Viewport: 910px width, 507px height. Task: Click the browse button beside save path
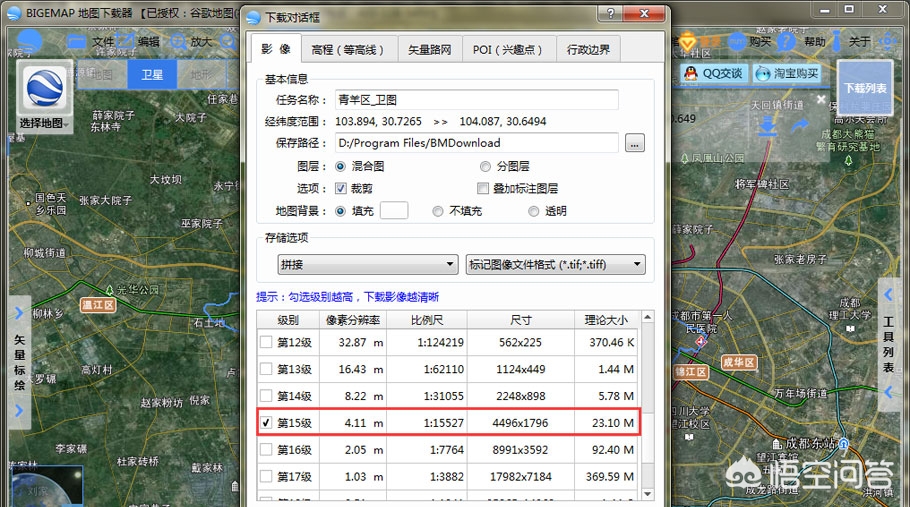coord(634,143)
